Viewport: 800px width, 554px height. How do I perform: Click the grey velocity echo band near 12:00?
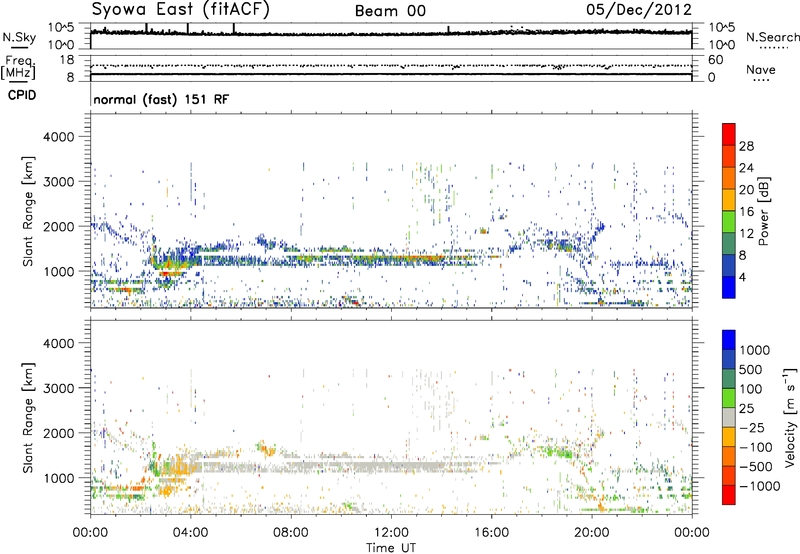(x=393, y=466)
